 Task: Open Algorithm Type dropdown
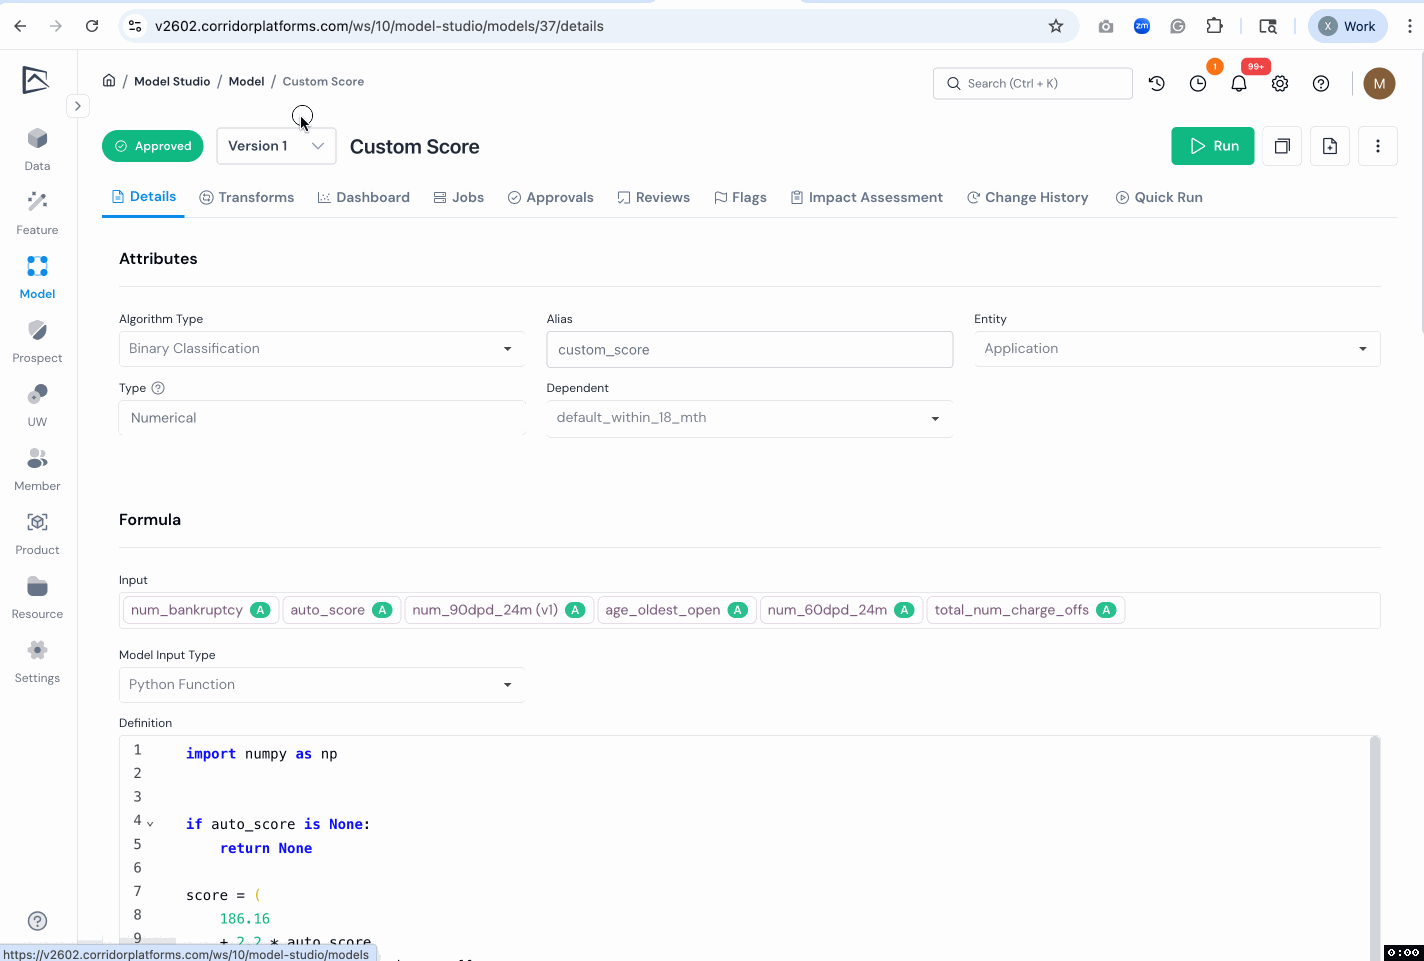click(322, 349)
